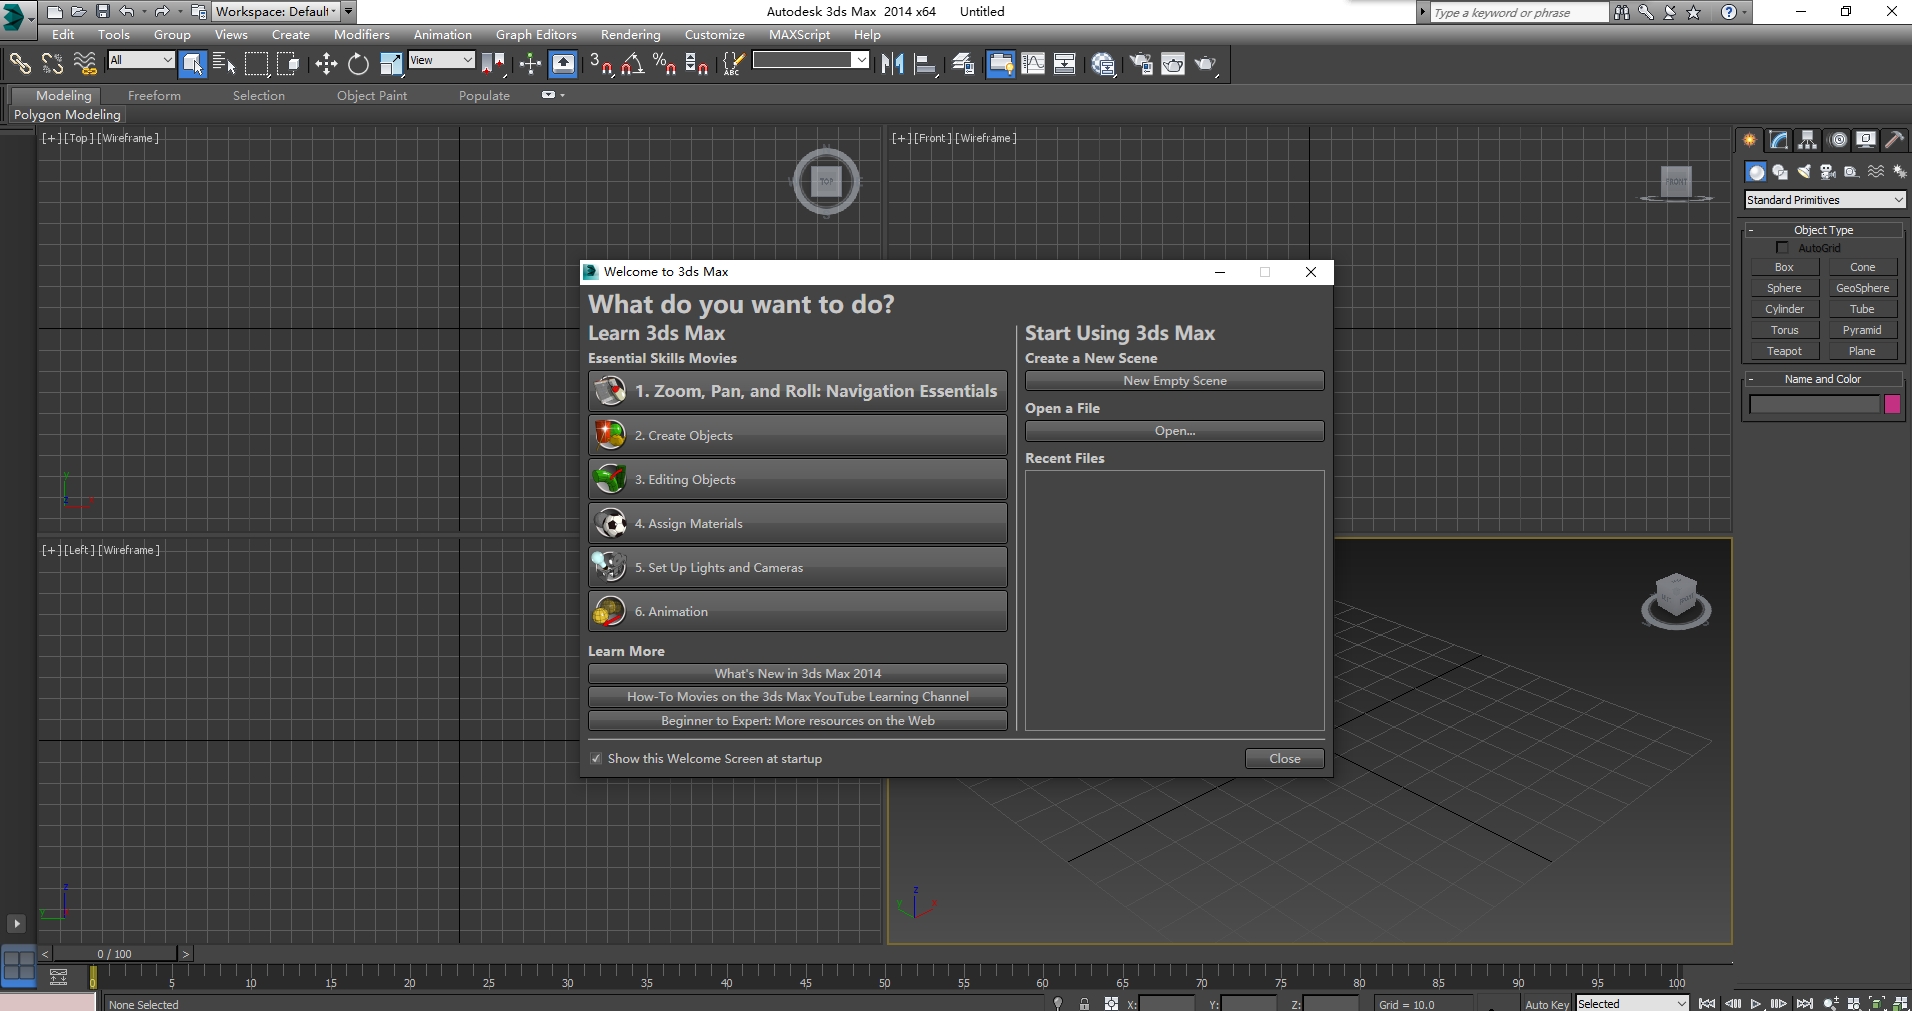The width and height of the screenshot is (1912, 1011).
Task: Click the object color swatch in Name and Color
Action: (x=1891, y=404)
